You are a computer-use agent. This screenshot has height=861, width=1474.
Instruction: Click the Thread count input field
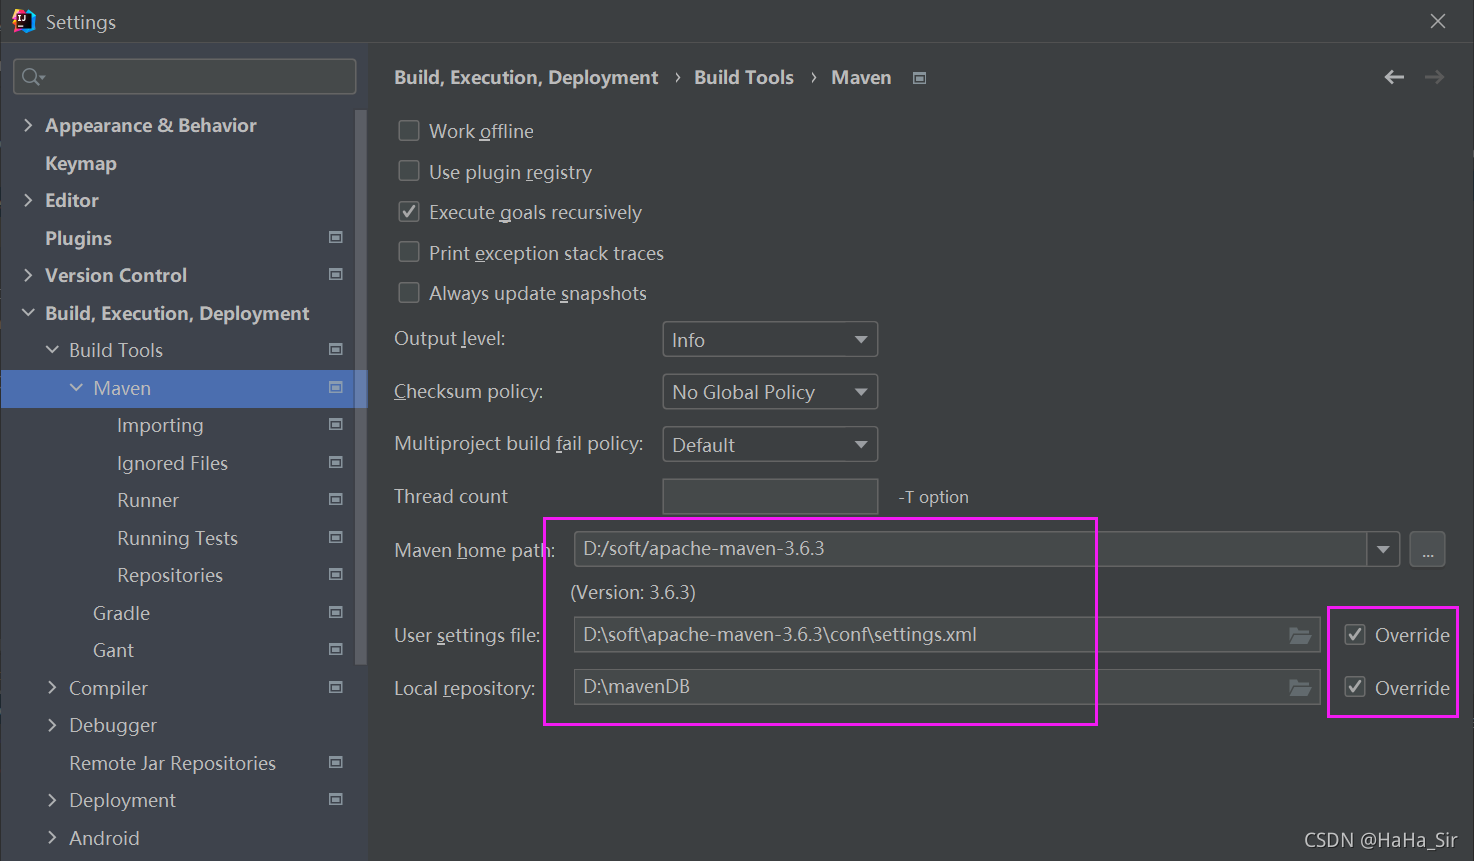(x=770, y=496)
